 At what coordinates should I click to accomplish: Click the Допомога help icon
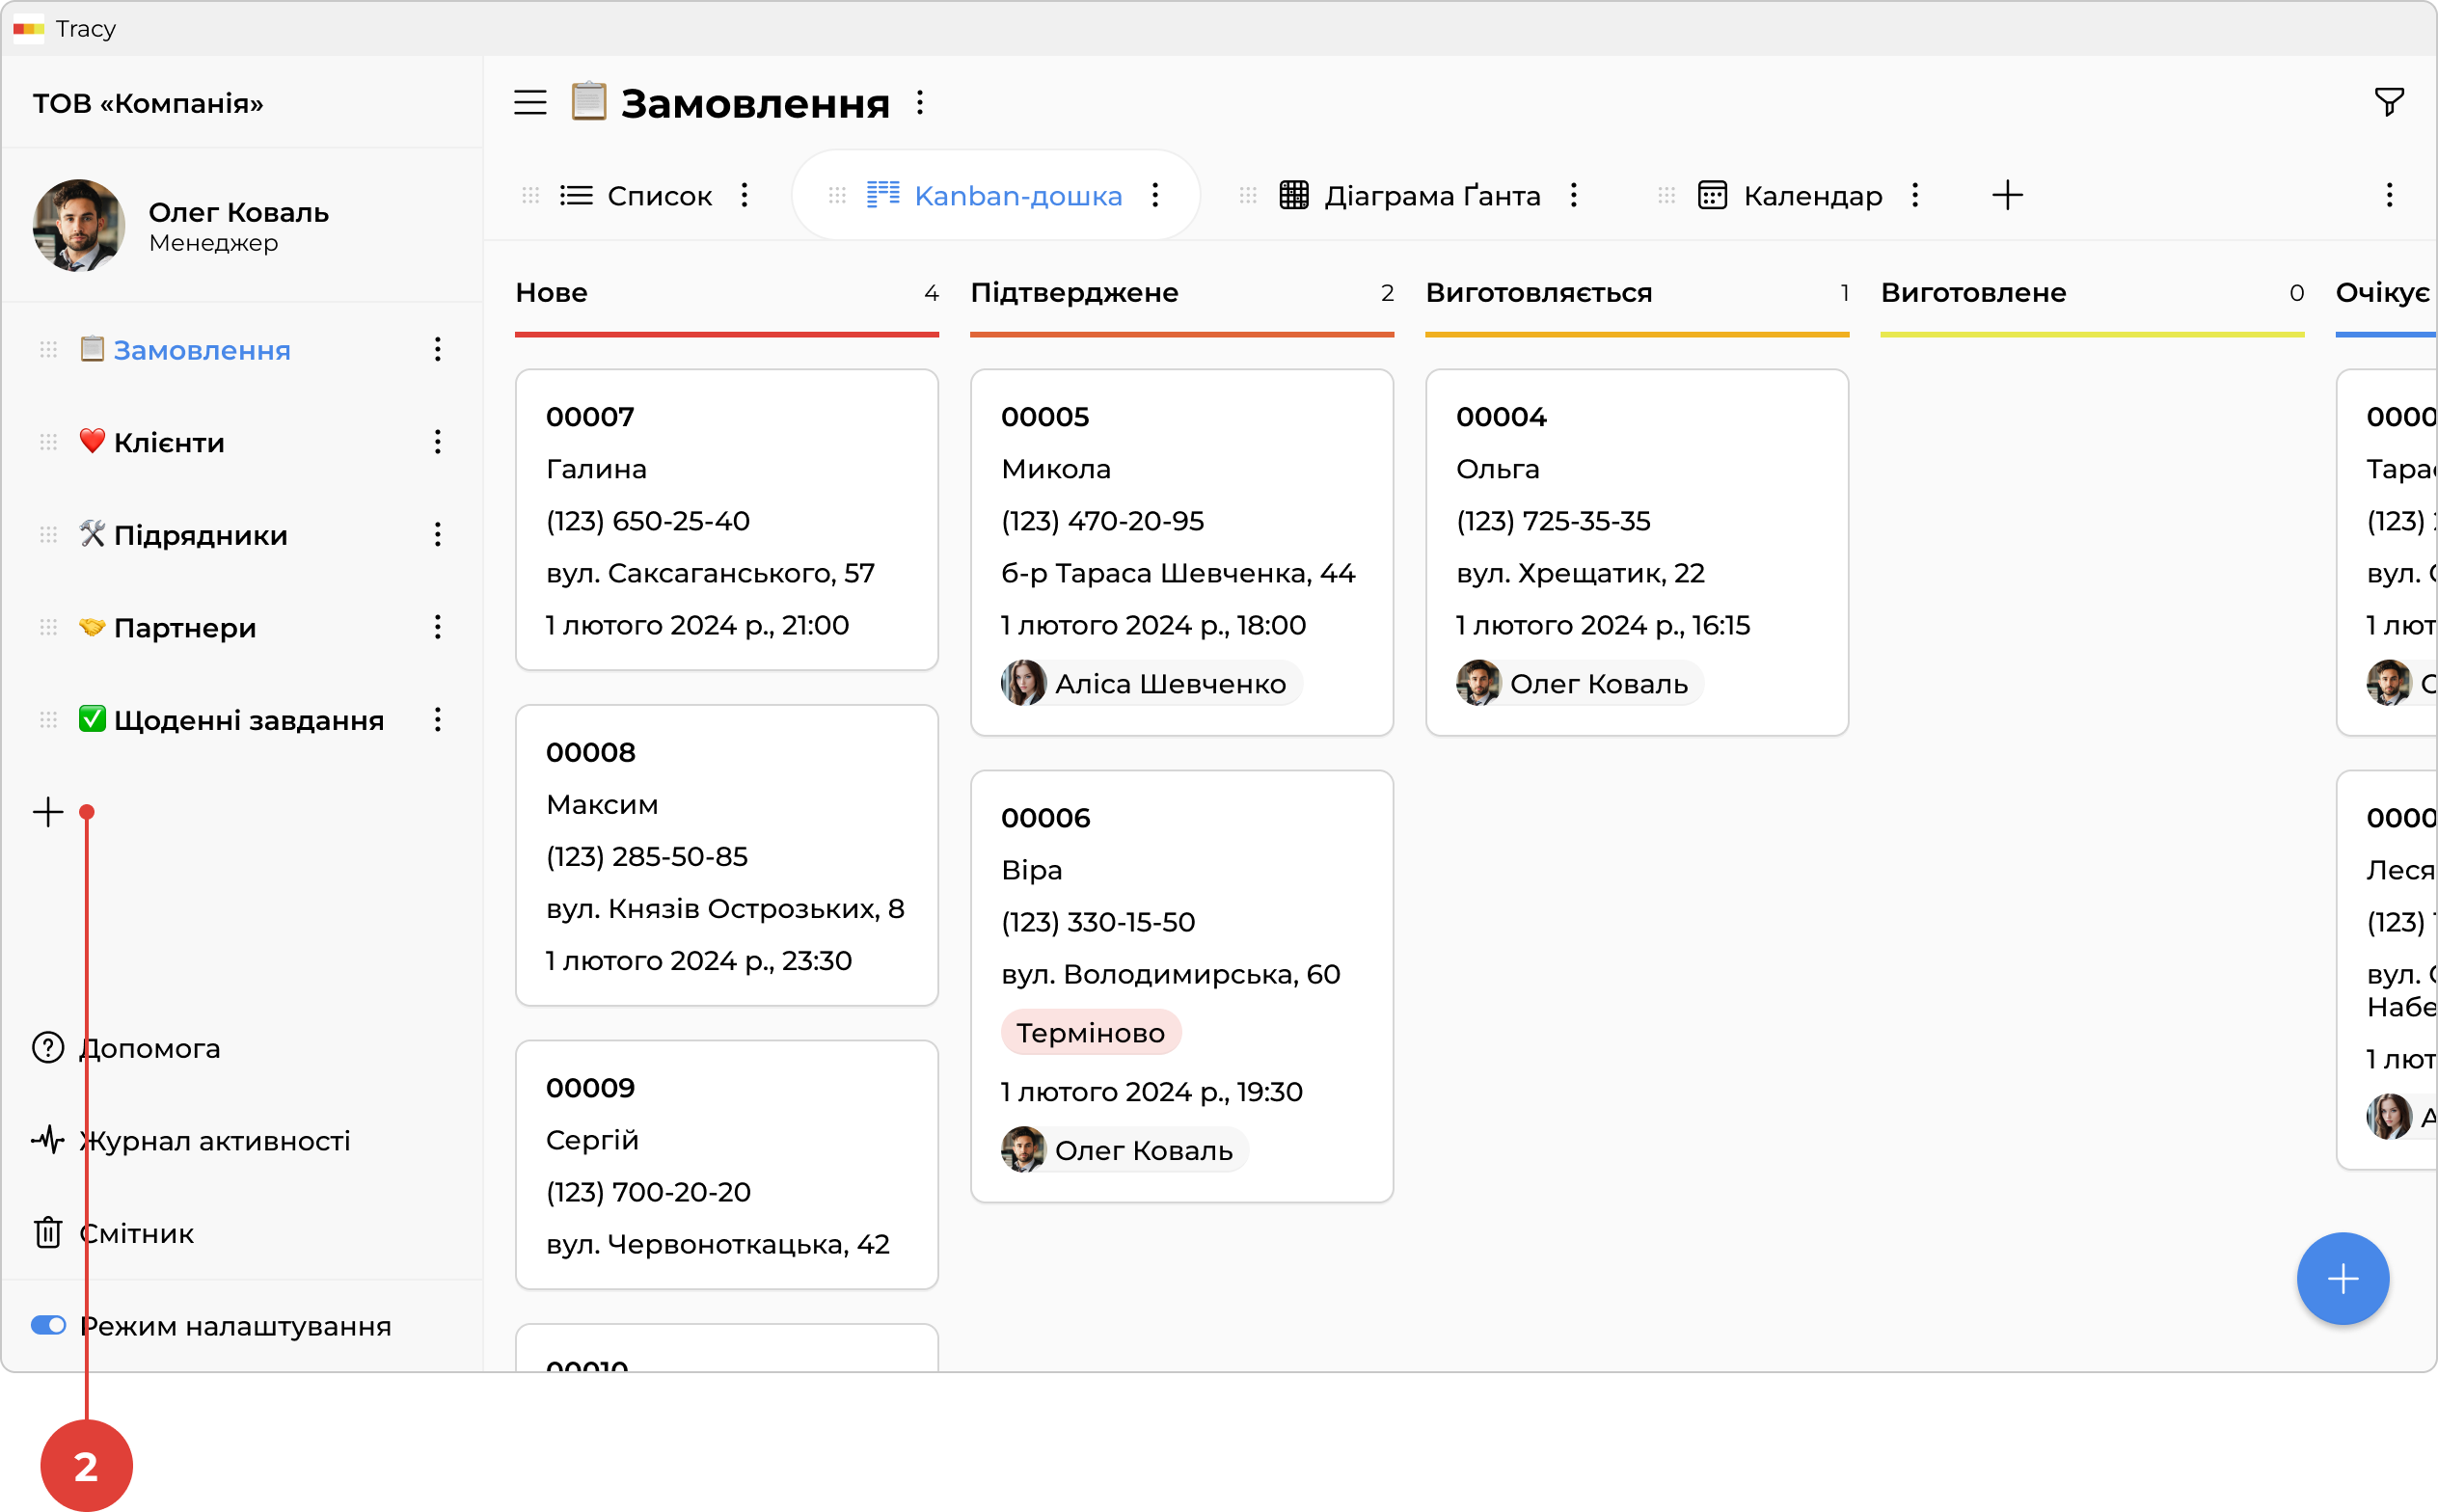click(48, 1048)
